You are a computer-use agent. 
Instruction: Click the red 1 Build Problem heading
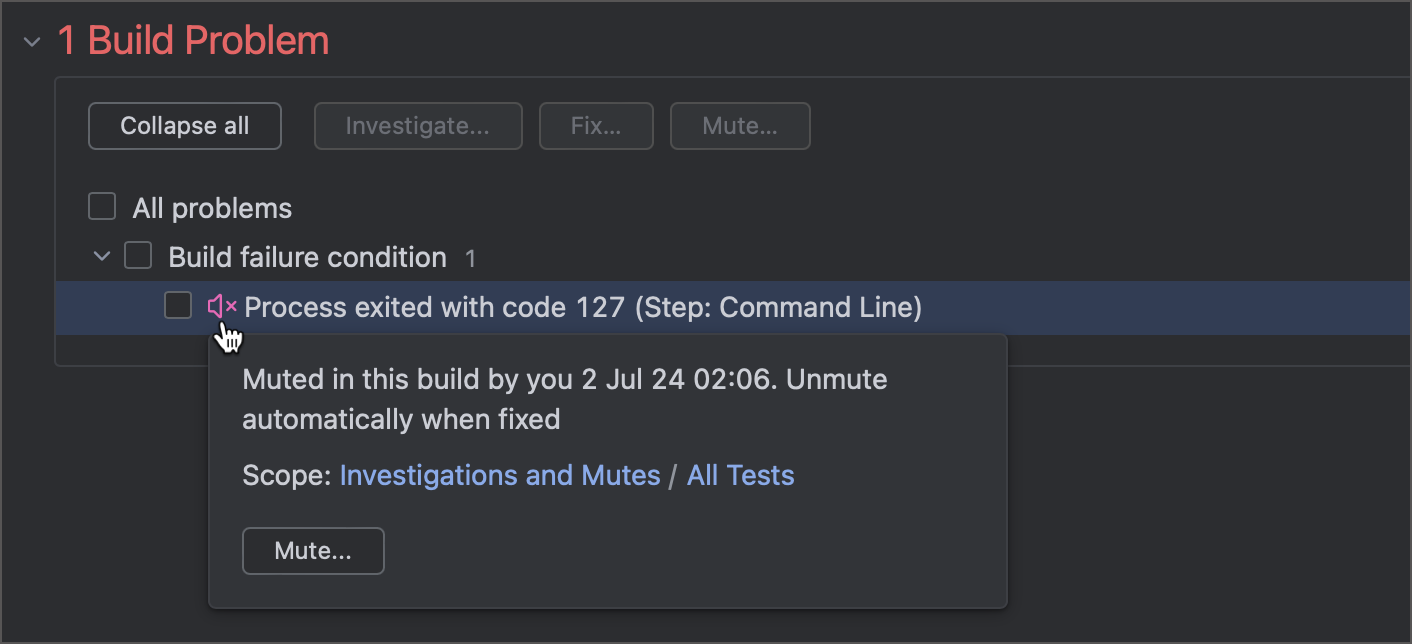click(193, 41)
